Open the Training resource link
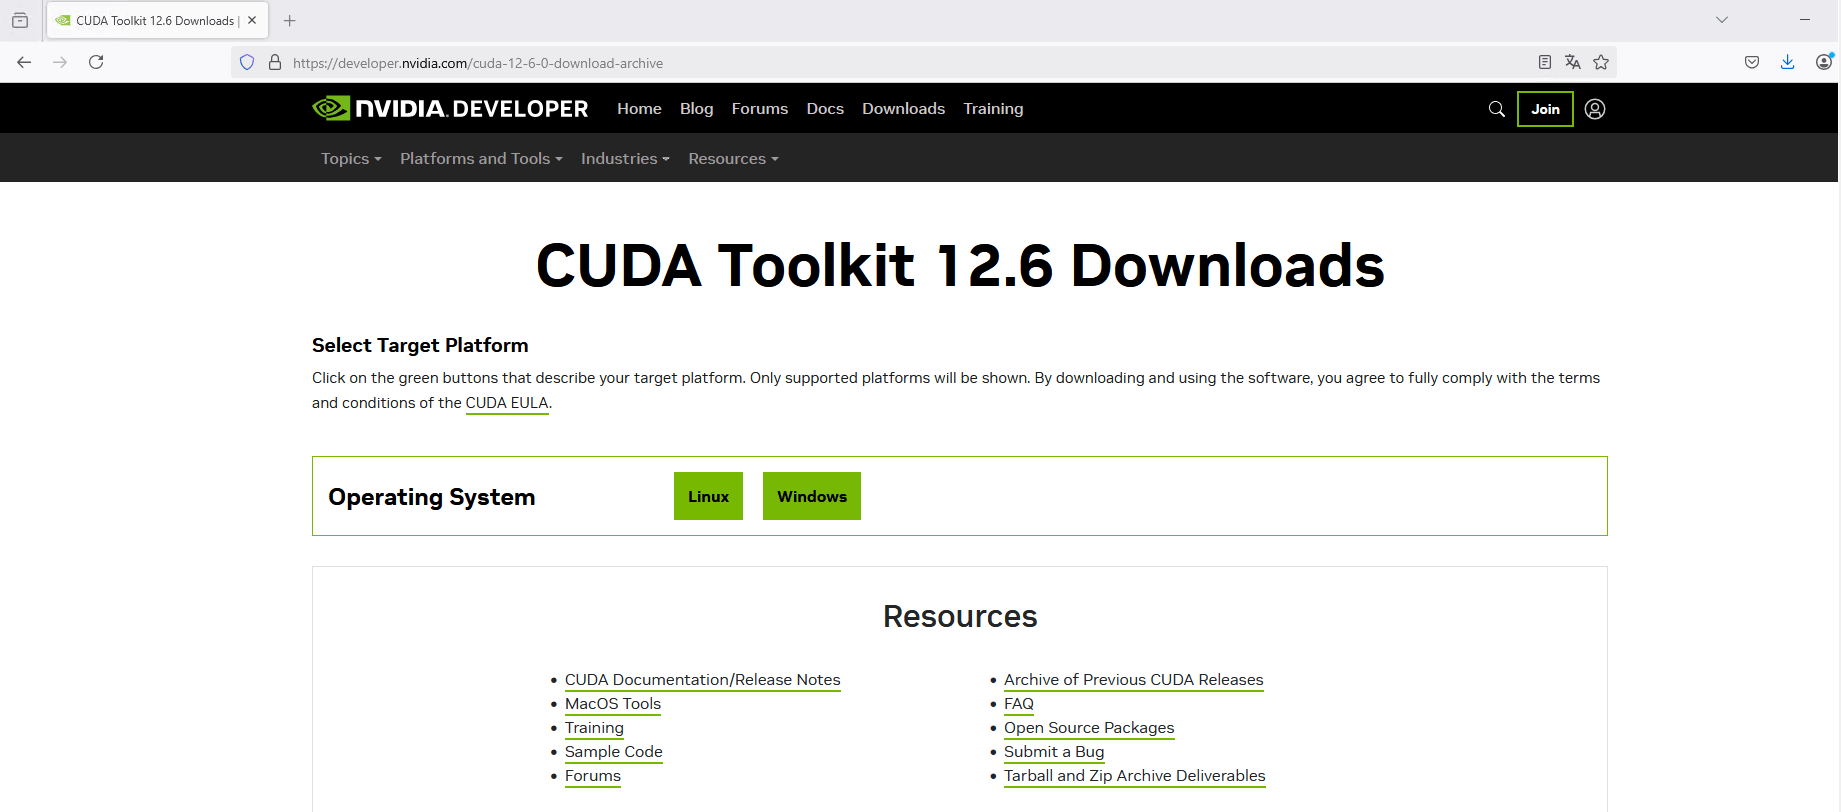 pyautogui.click(x=594, y=728)
